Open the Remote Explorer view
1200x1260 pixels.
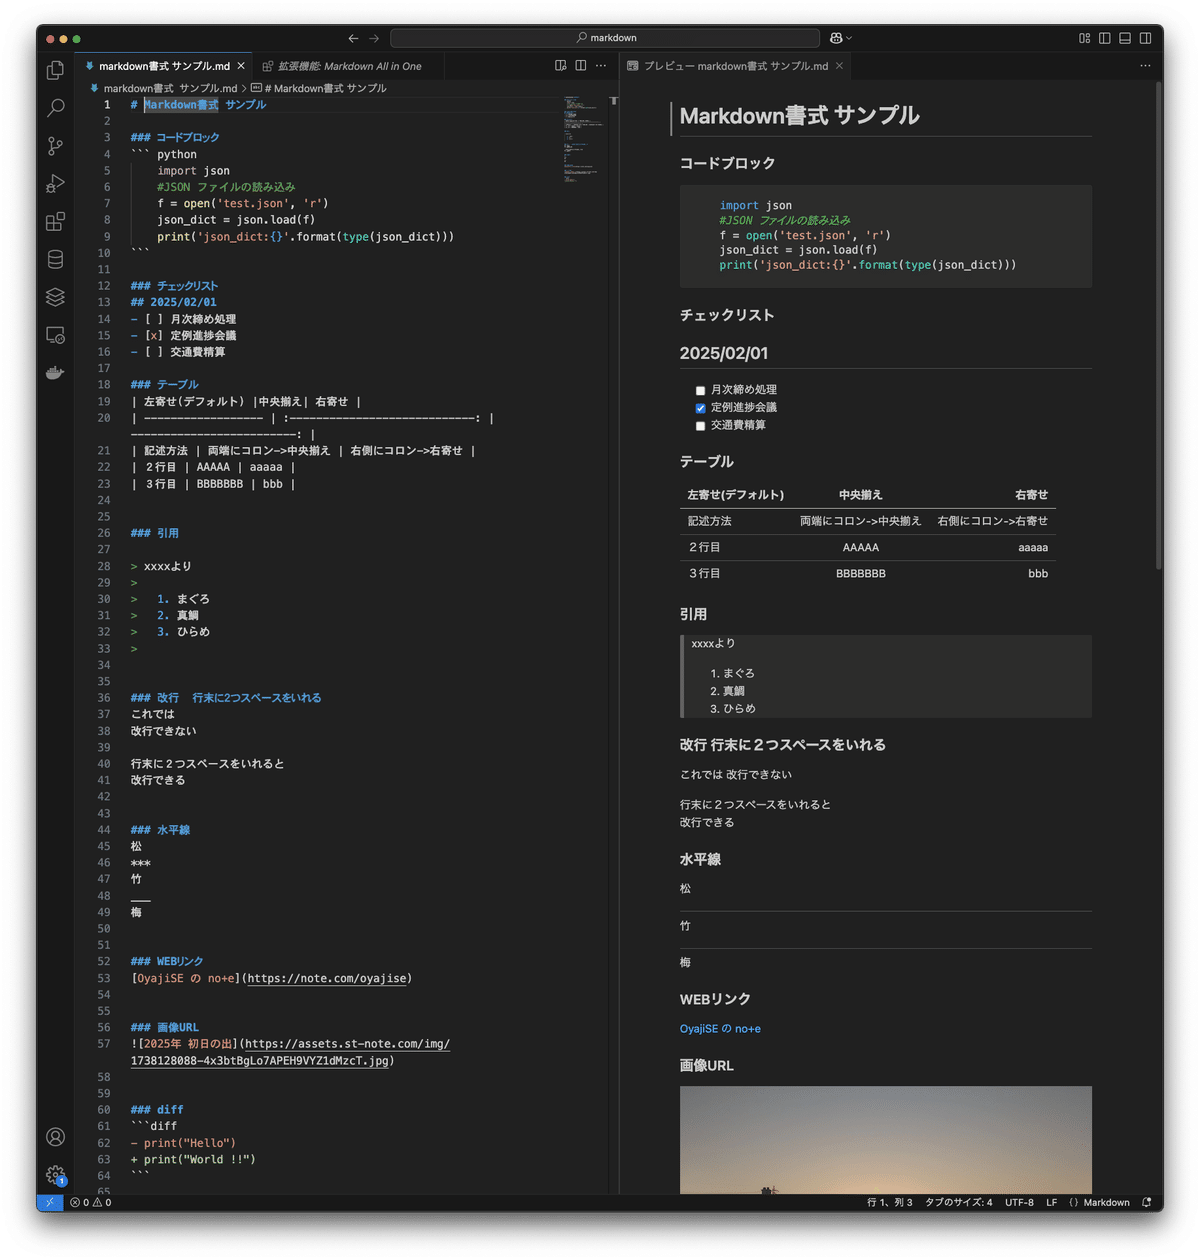tap(55, 335)
